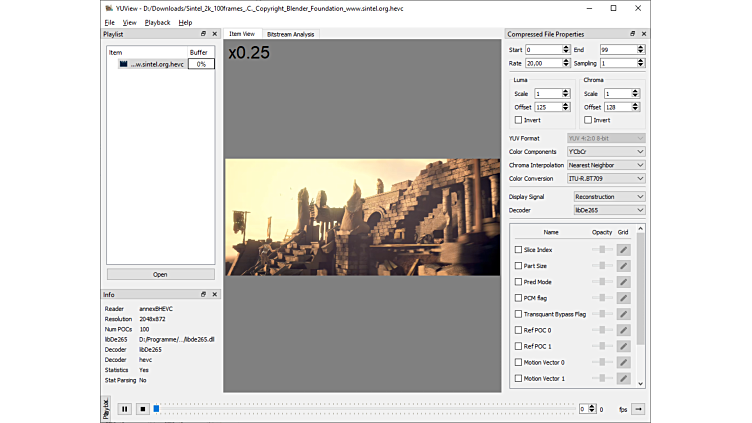The height and width of the screenshot is (423, 752).
Task: Toggle the Ref POC 0 checkbox
Action: coord(518,330)
